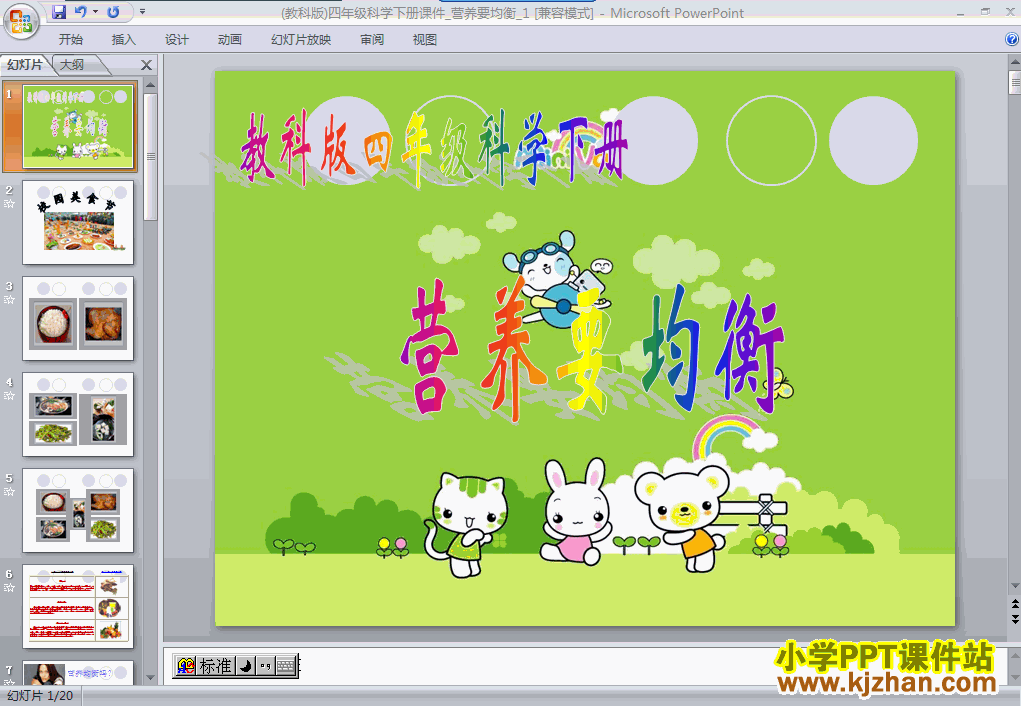Image resolution: width=1021 pixels, height=706 pixels.
Task: Toggle the IME half/full width moon icon
Action: [245, 666]
